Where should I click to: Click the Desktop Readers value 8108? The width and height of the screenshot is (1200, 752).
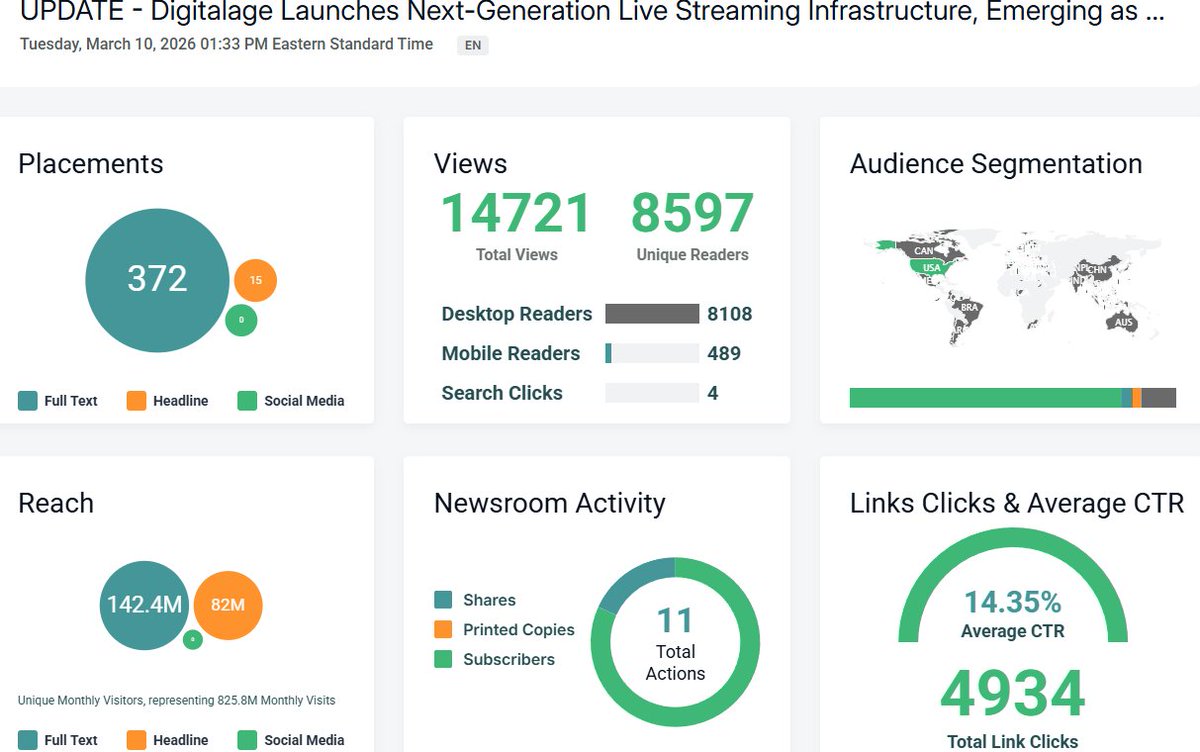pos(729,314)
